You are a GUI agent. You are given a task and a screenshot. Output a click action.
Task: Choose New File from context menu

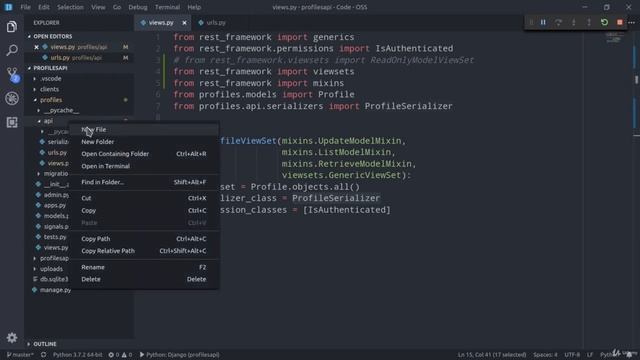coord(144,129)
